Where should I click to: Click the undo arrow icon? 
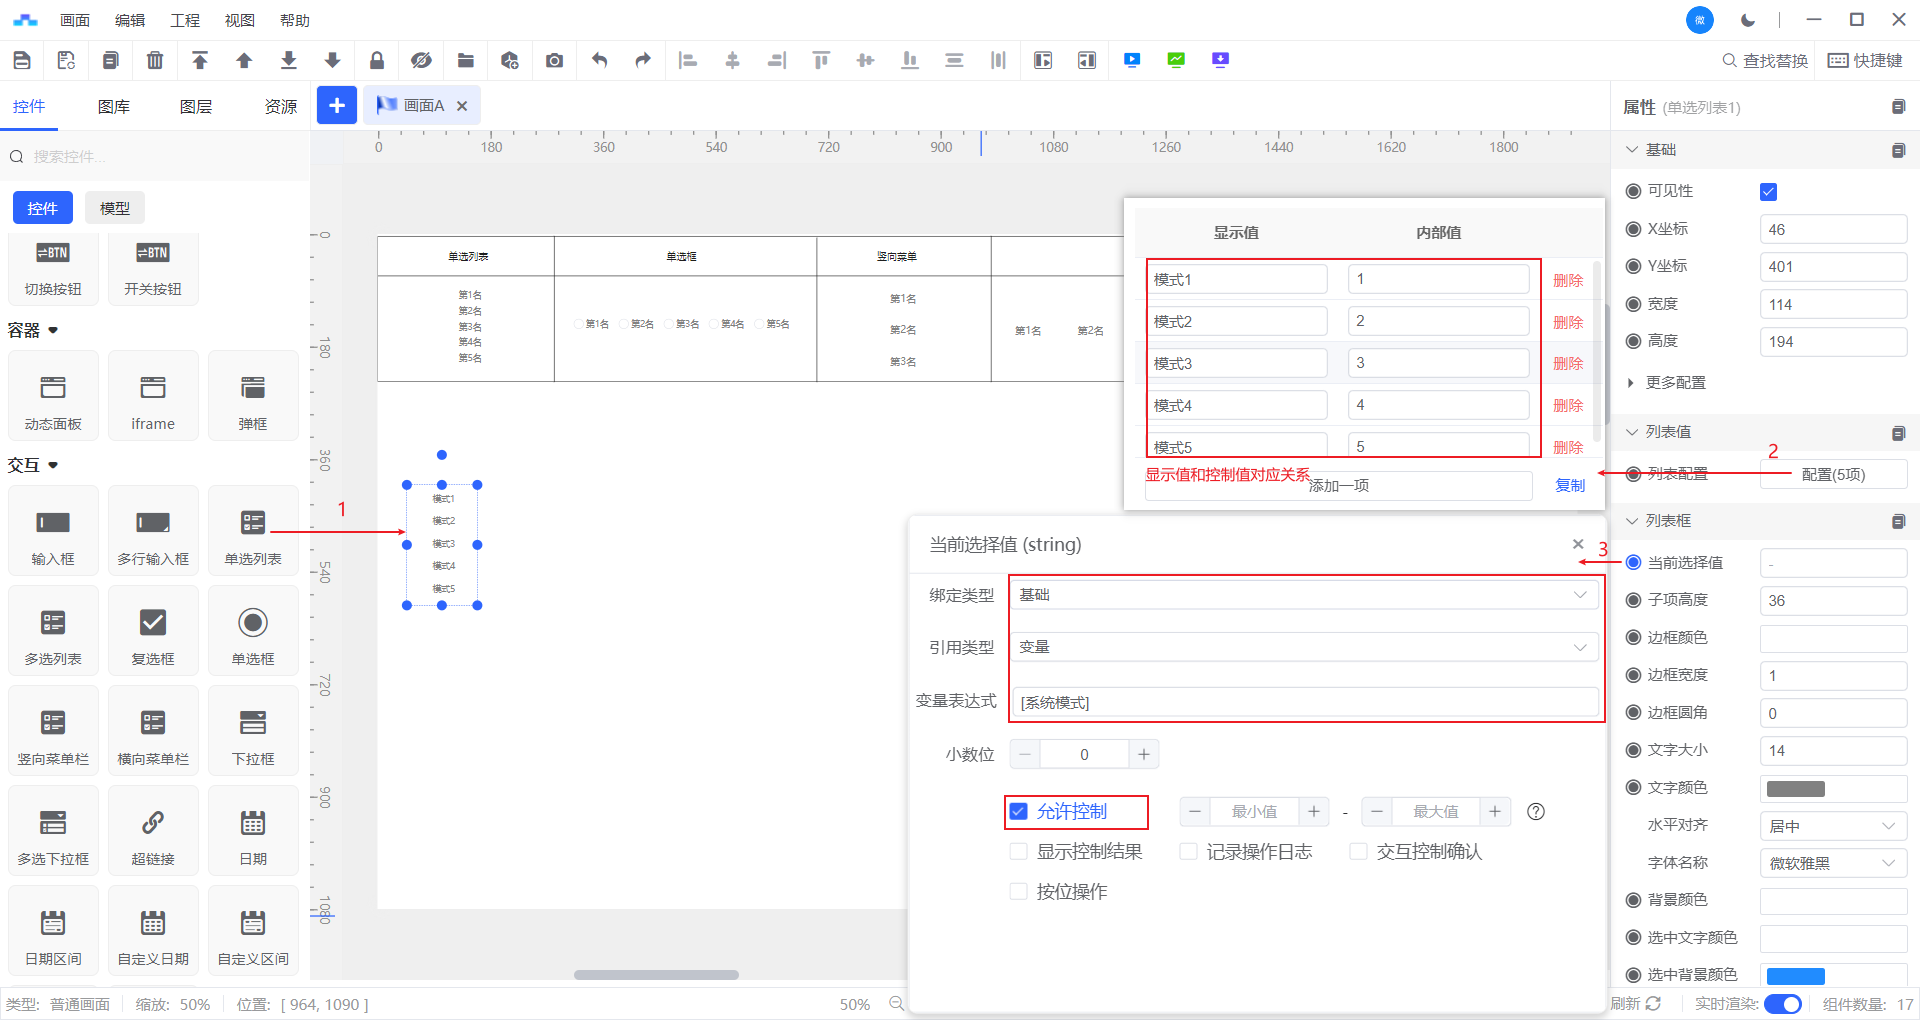[599, 61]
